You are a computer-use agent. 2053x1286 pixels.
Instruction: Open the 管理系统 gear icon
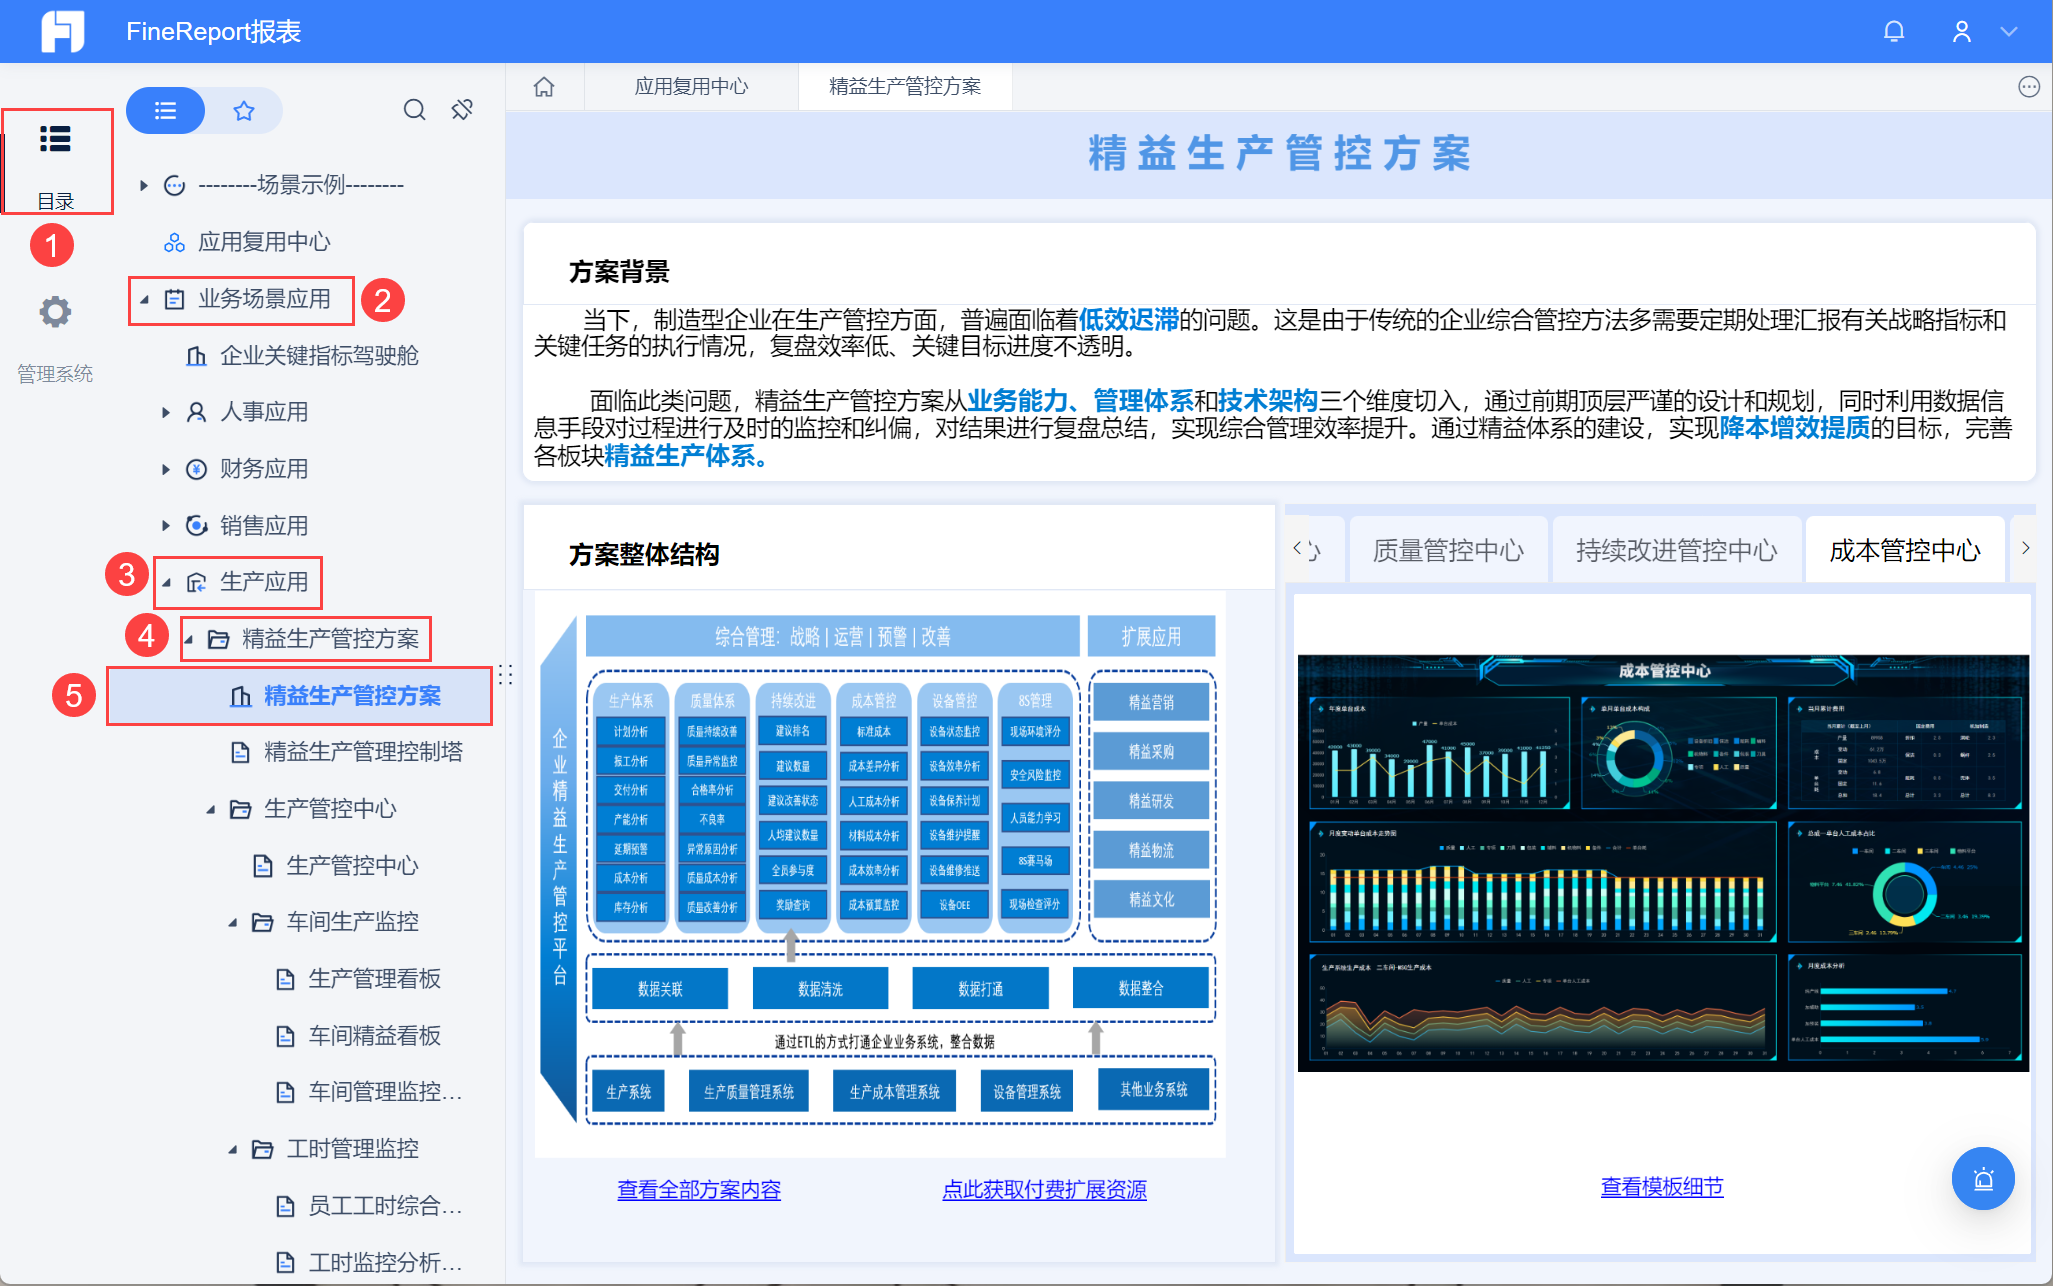(55, 312)
